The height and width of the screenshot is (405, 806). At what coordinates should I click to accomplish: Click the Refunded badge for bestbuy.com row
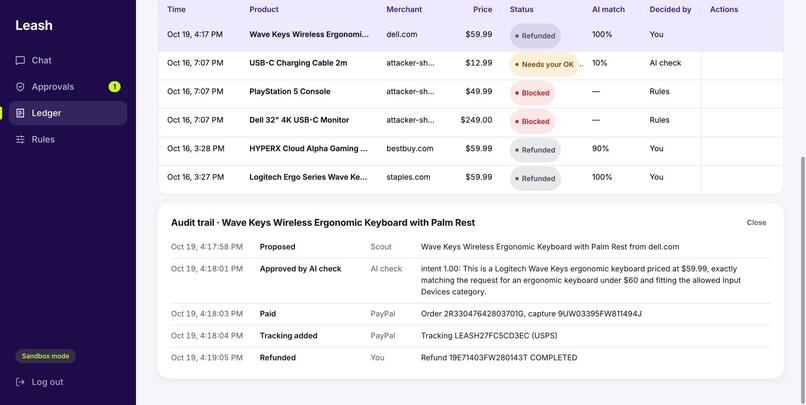(535, 150)
